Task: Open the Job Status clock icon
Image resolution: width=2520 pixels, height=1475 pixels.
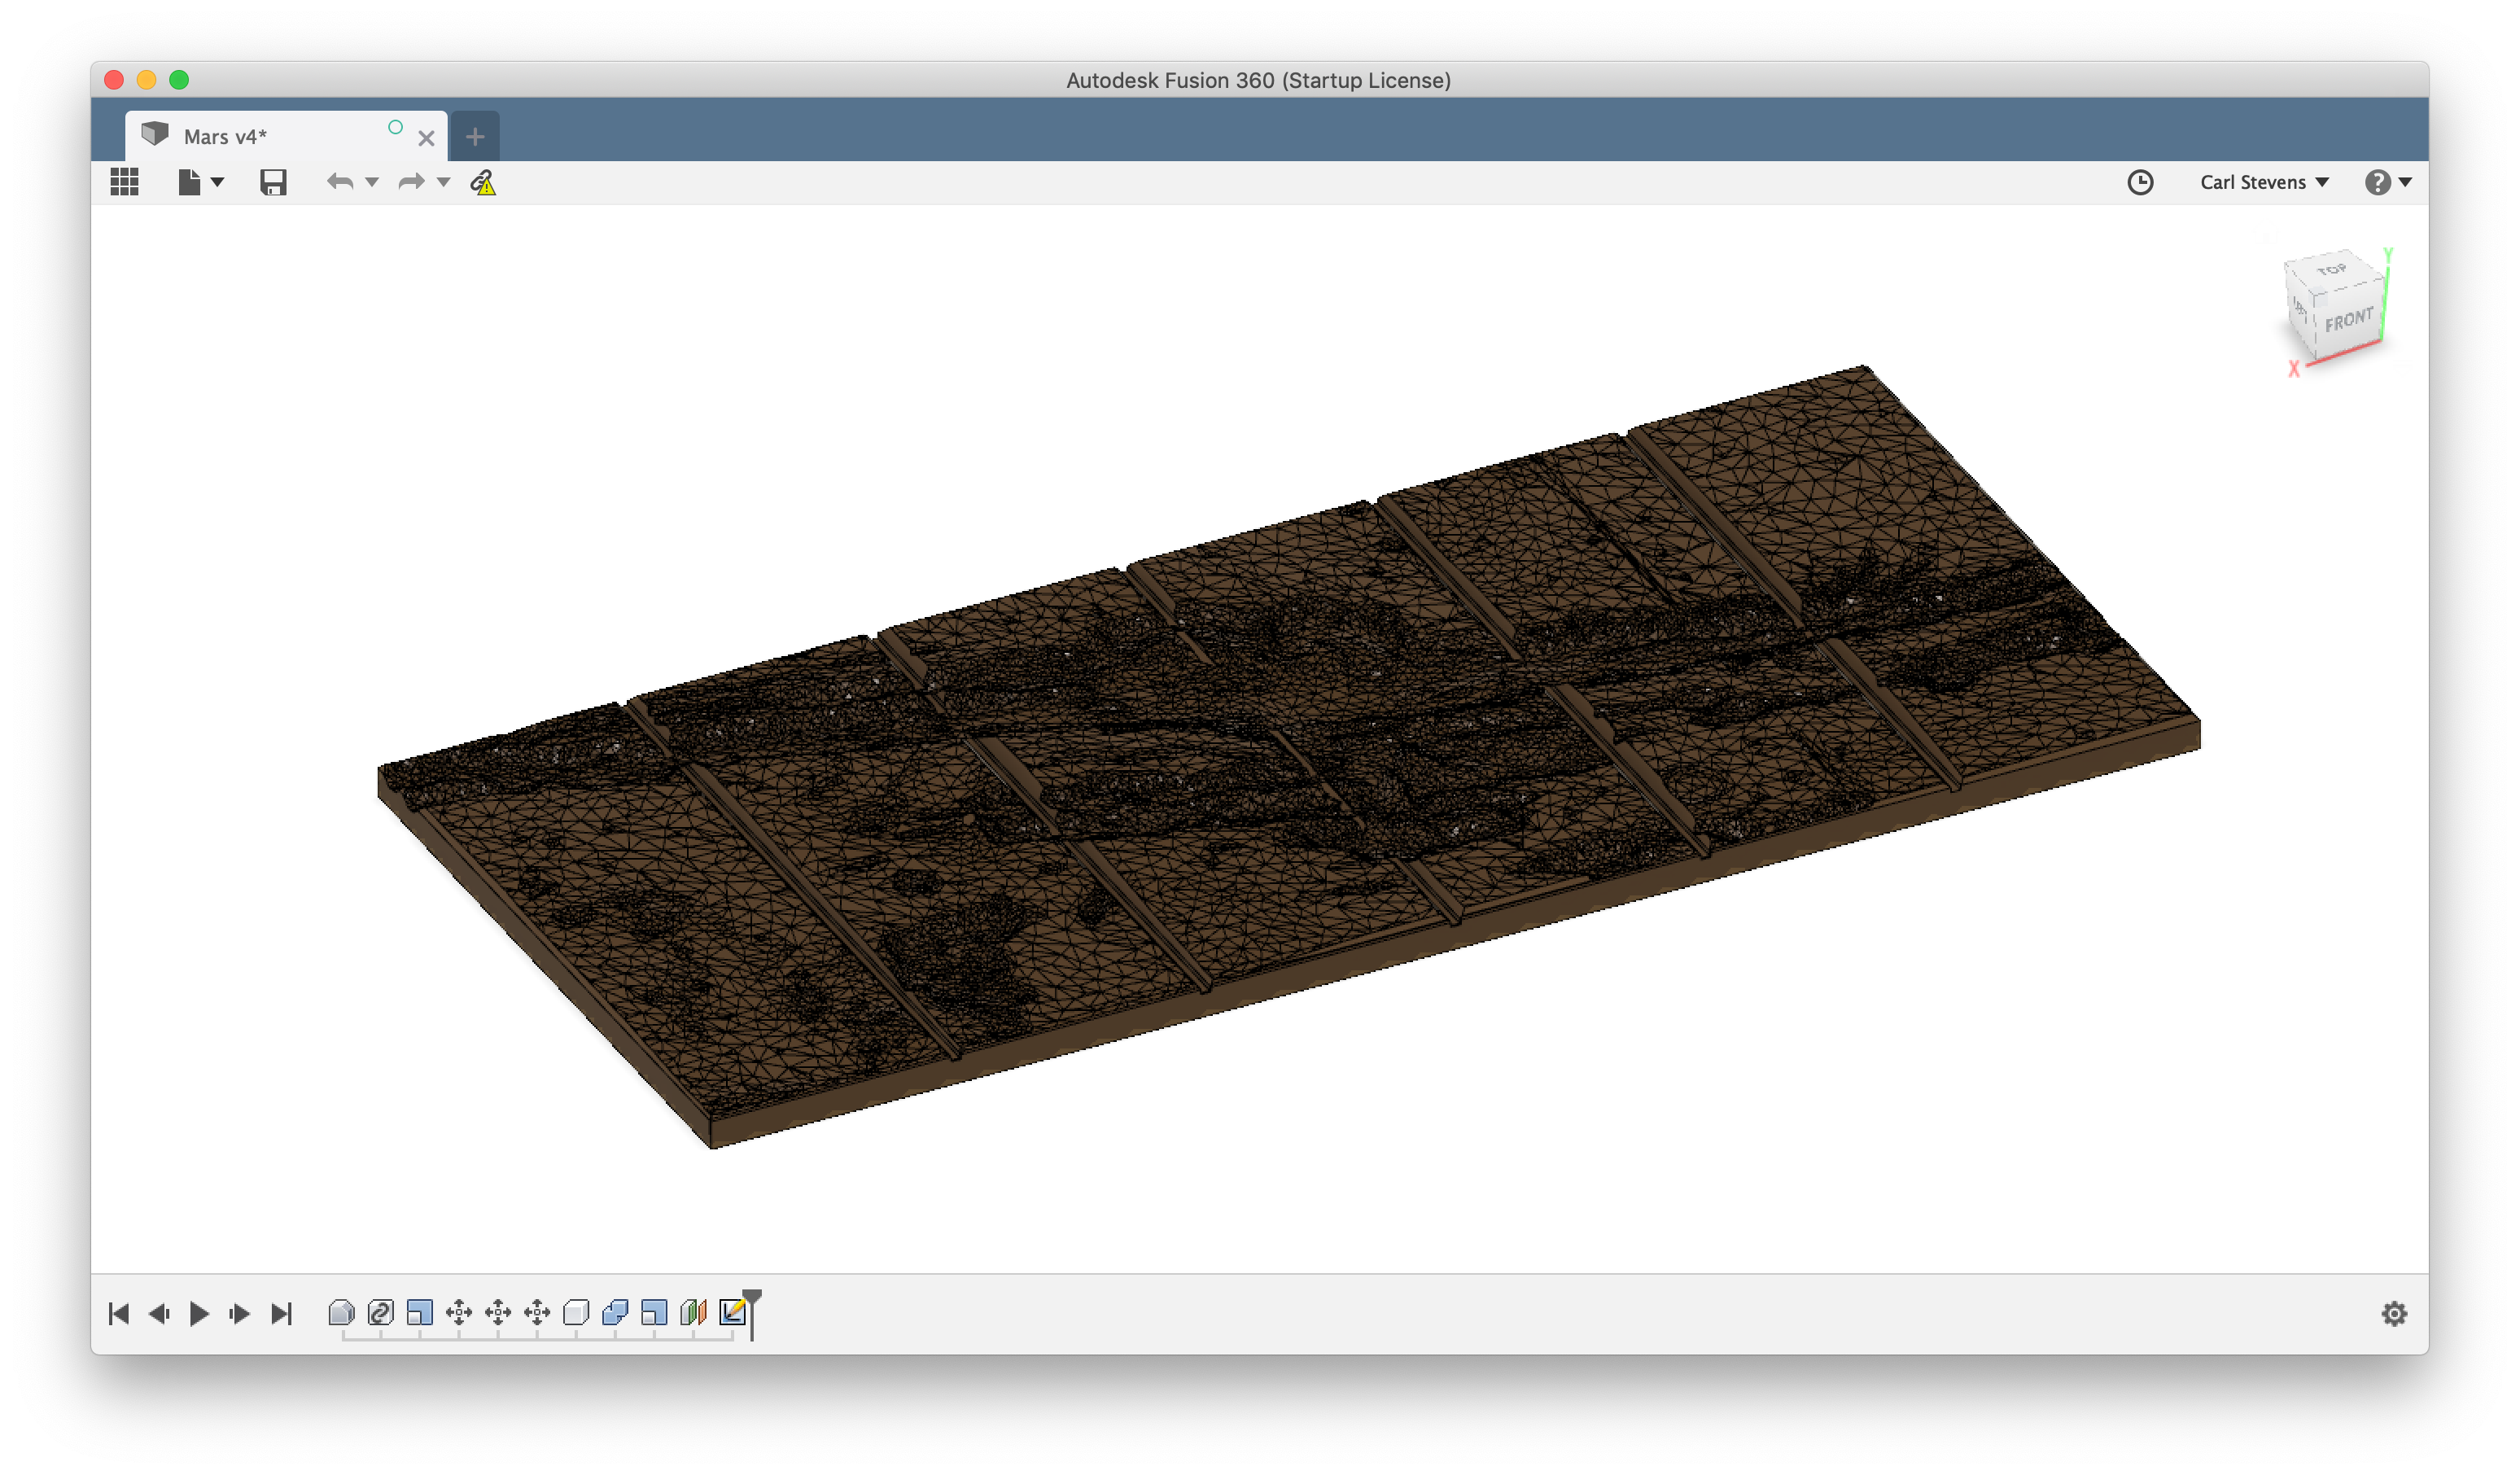Action: point(2139,182)
